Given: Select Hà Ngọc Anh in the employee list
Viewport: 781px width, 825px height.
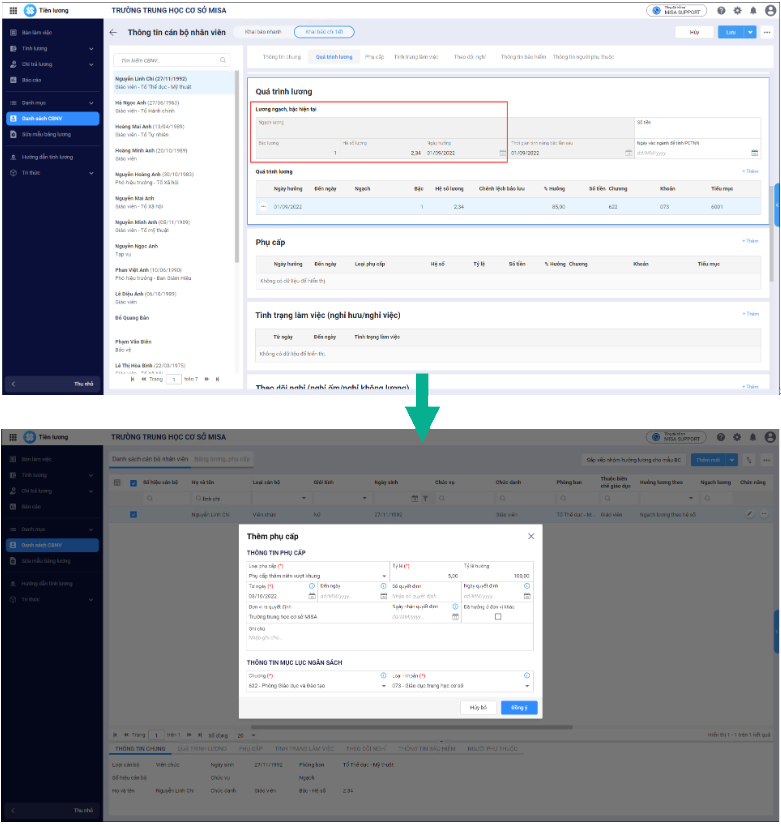Looking at the screenshot, I should 174,107.
